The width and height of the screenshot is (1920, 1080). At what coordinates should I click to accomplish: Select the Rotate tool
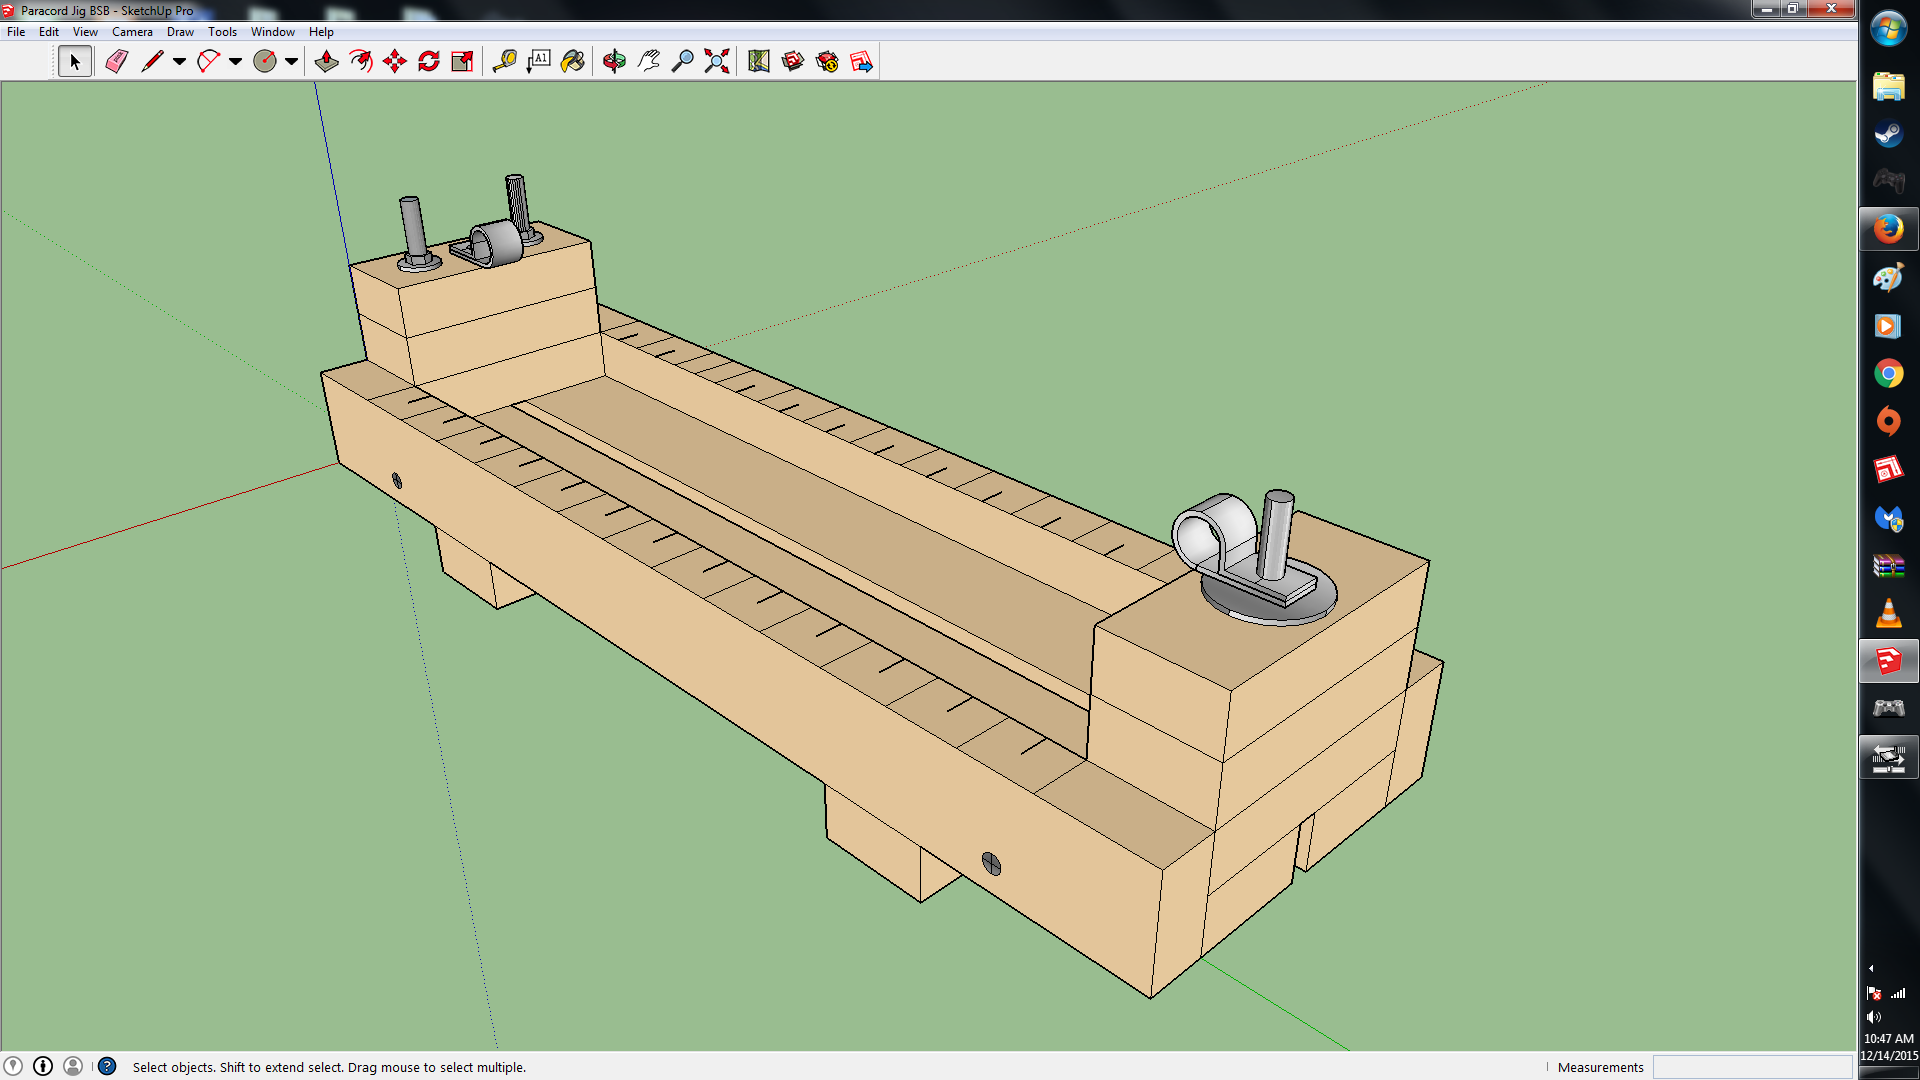pos(429,62)
